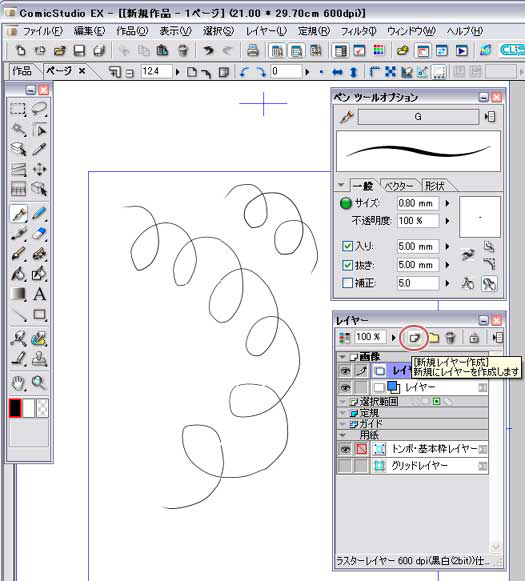Image resolution: width=525 pixels, height=581 pixels.
Task: Select the move layer tool
Action: pyautogui.click(x=39, y=170)
